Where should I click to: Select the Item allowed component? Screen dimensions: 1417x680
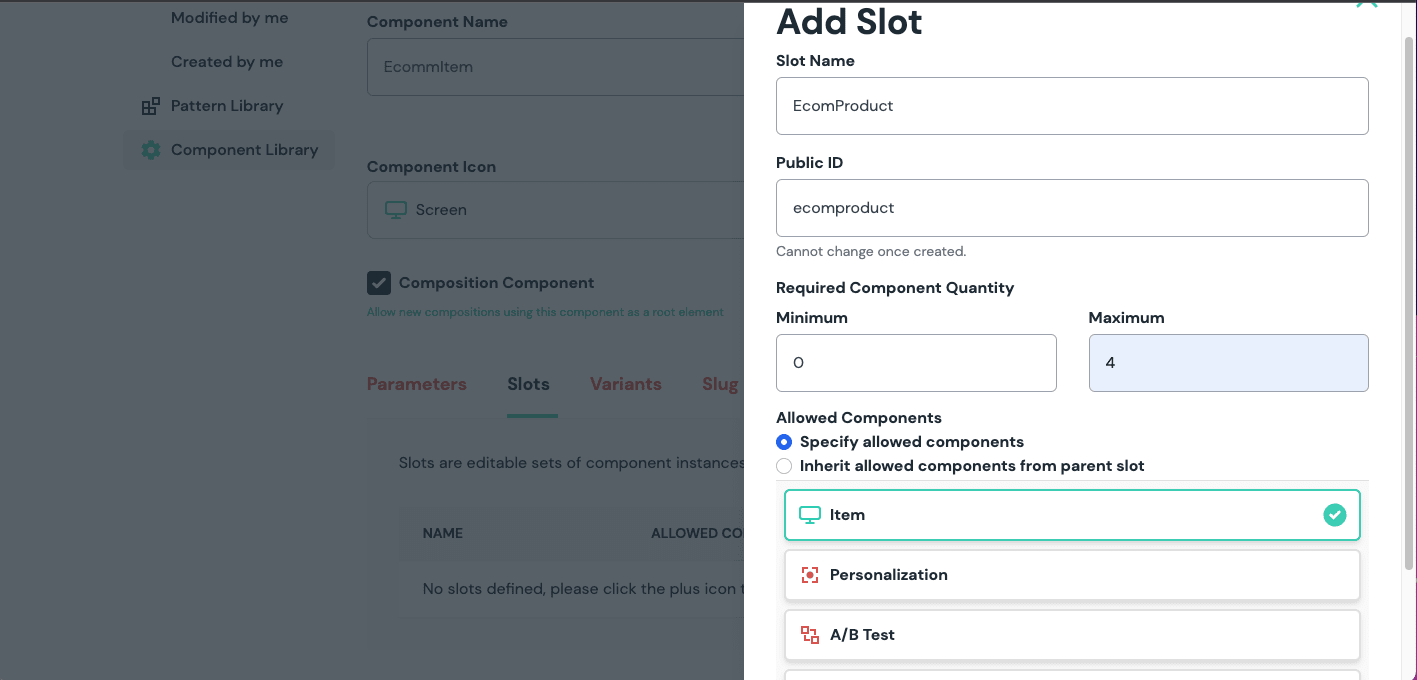point(1072,515)
